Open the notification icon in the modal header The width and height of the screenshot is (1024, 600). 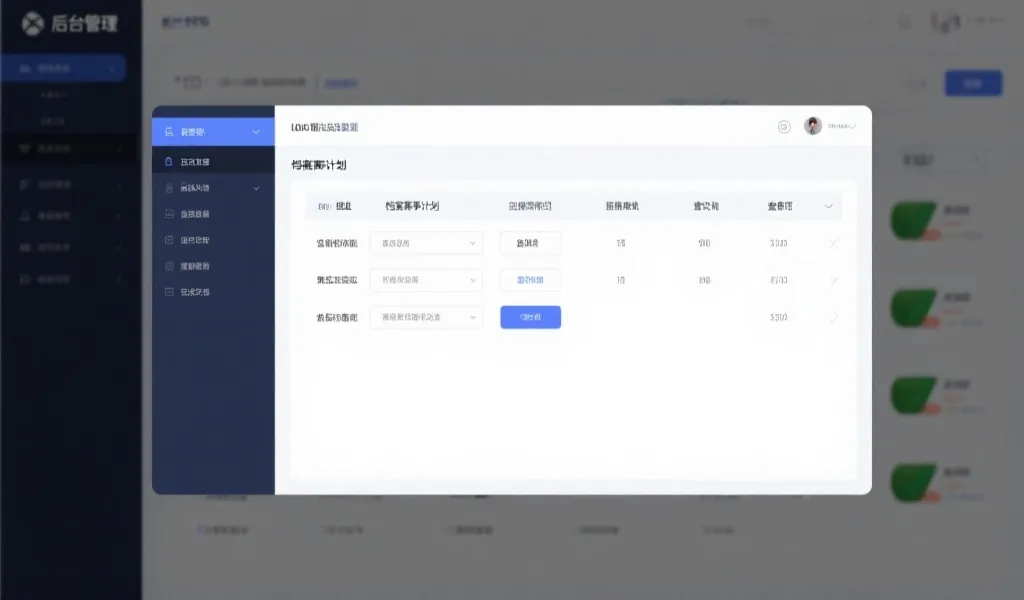783,126
